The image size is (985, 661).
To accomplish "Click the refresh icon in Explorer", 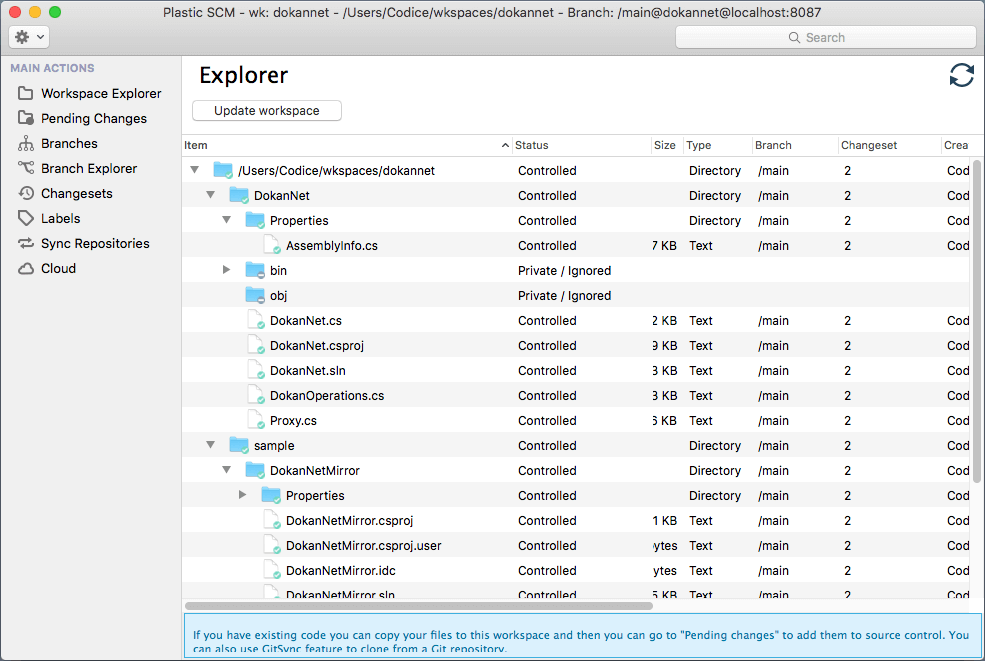I will click(961, 75).
